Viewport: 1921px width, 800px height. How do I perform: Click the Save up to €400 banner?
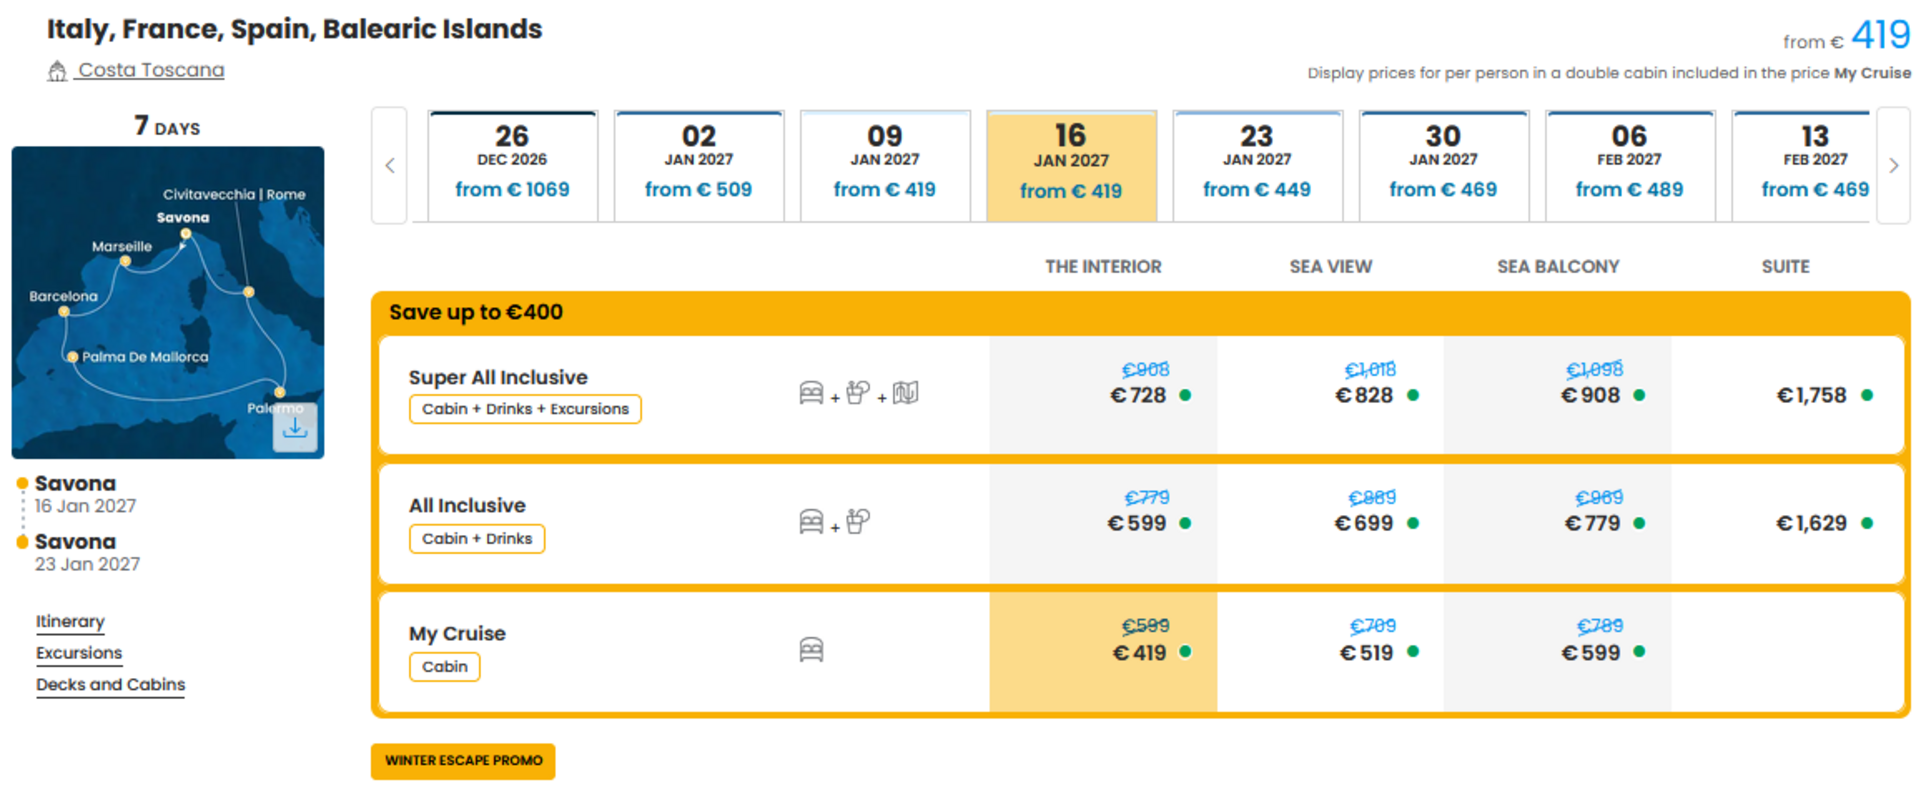1140,313
